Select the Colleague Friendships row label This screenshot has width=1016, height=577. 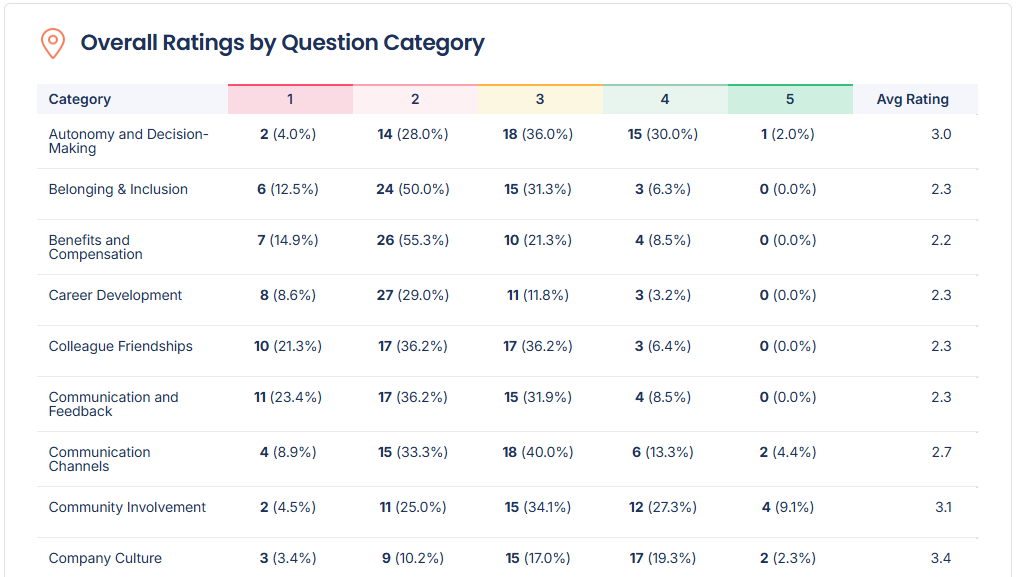(x=120, y=346)
